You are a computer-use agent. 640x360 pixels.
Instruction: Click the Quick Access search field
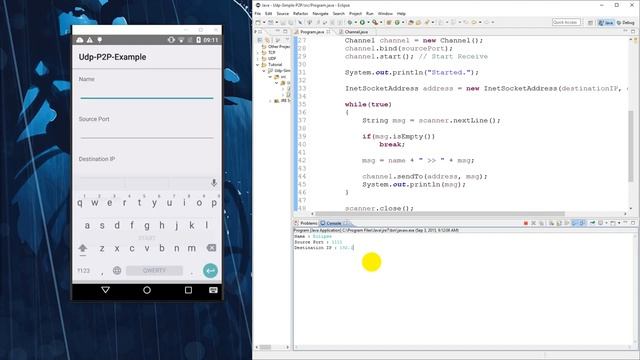pos(566,22)
